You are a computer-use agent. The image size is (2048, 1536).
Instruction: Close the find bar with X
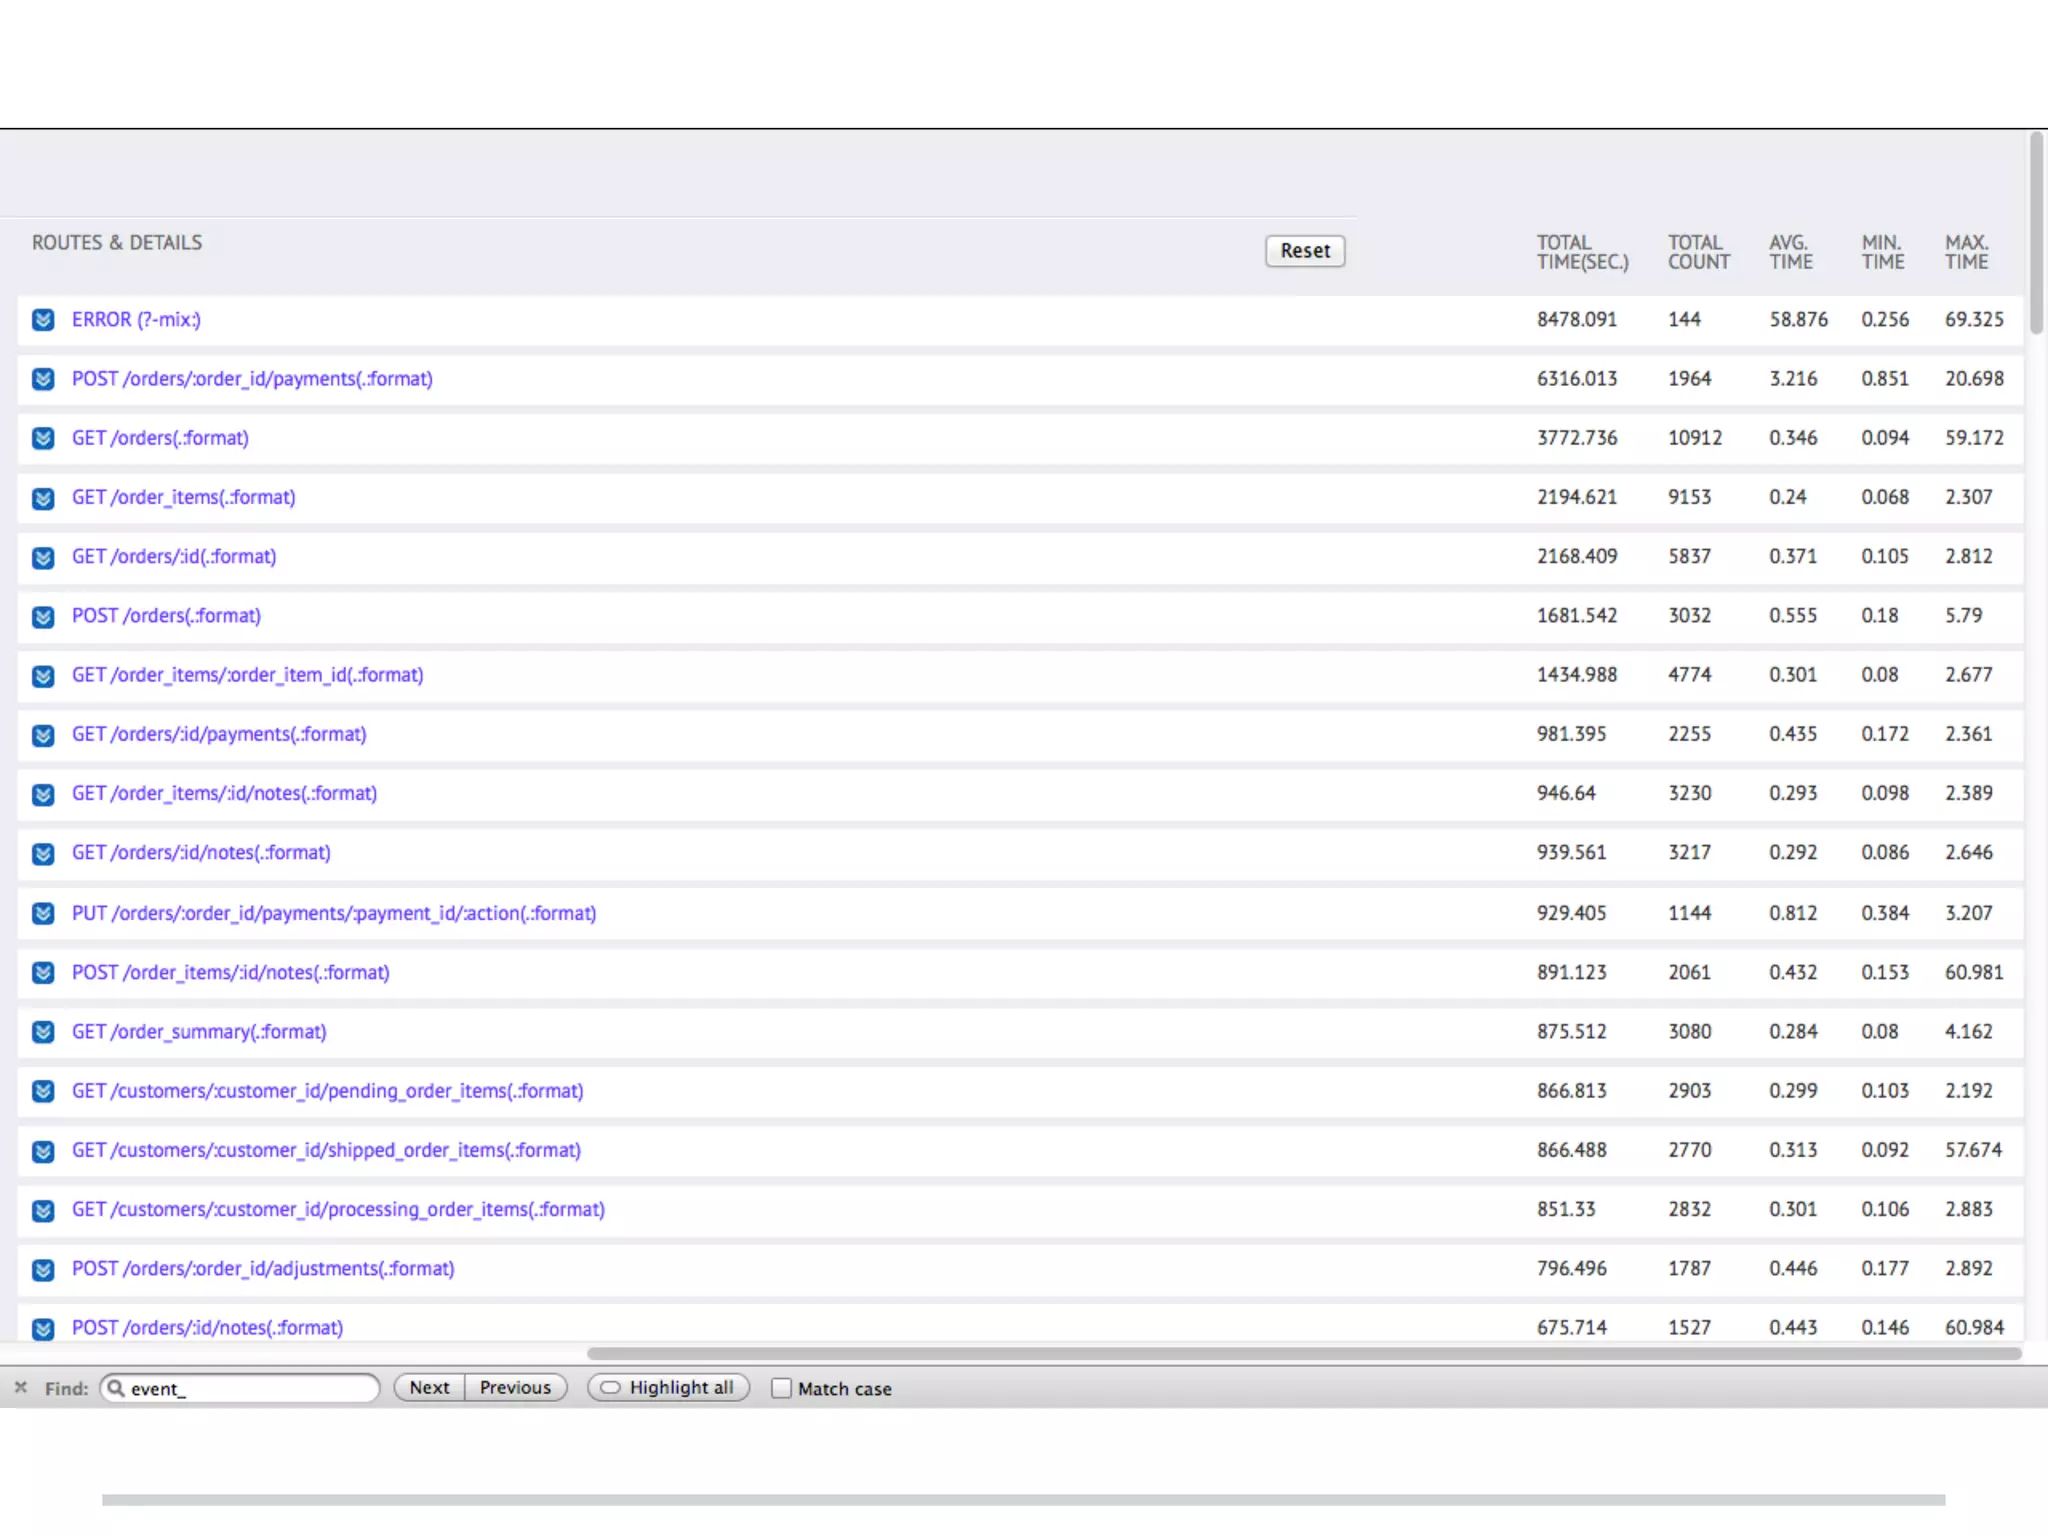point(21,1387)
